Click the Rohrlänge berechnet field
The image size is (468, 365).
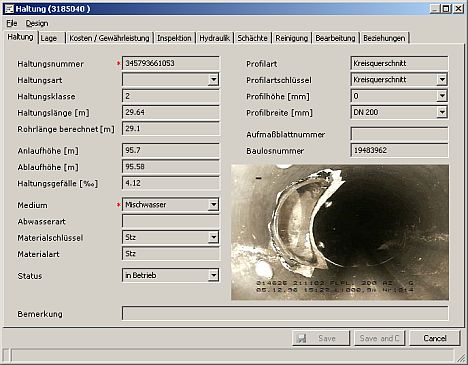(171, 129)
